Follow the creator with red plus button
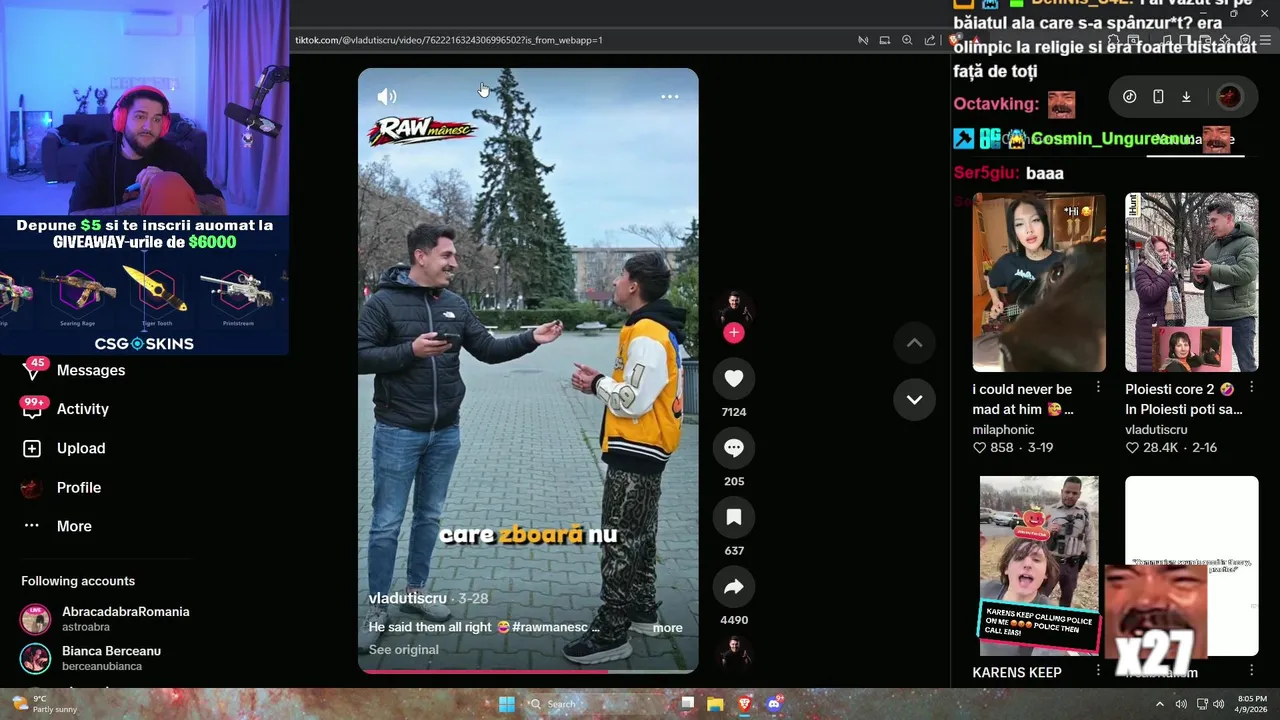1280x720 pixels. coord(734,333)
